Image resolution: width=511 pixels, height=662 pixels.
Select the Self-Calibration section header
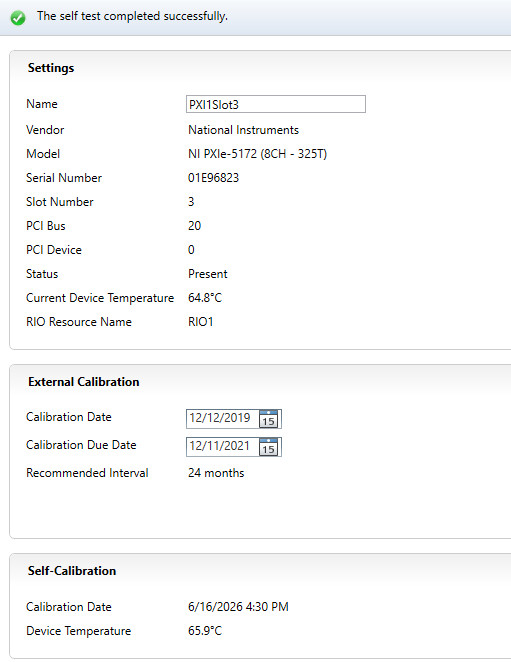(72, 571)
